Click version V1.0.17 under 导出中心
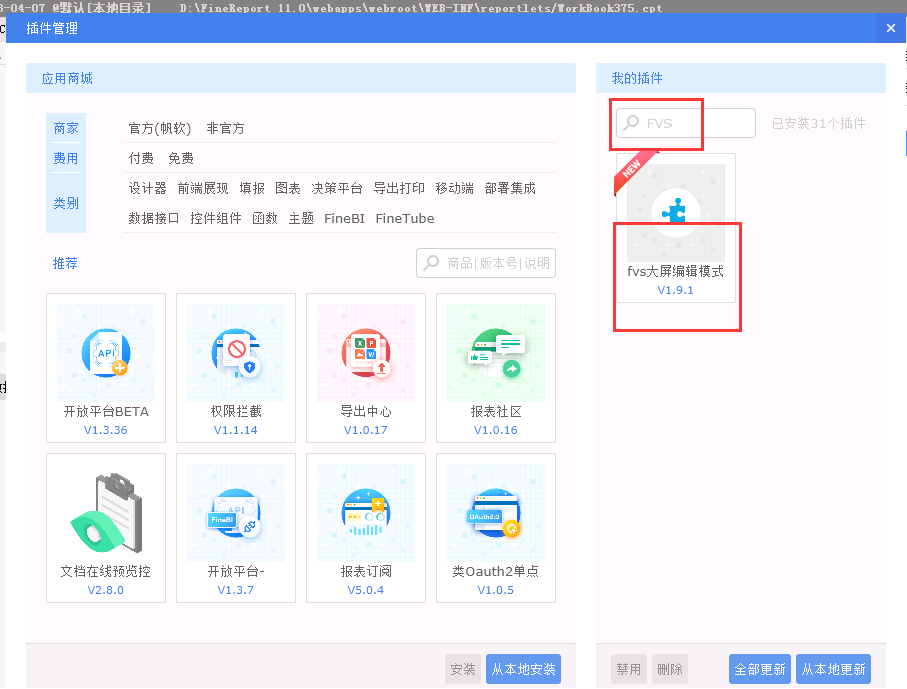Image resolution: width=907 pixels, height=689 pixels. (366, 430)
